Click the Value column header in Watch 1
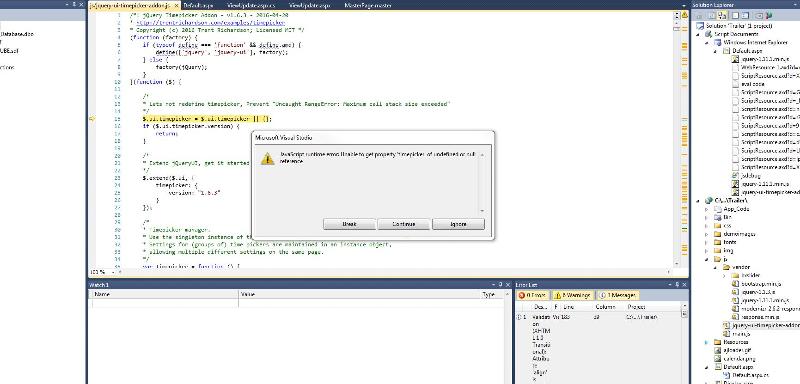800x384 pixels. tap(360, 294)
